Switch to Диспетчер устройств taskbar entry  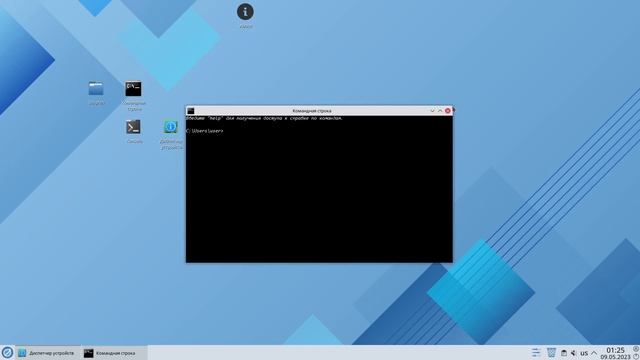pyautogui.click(x=47, y=353)
